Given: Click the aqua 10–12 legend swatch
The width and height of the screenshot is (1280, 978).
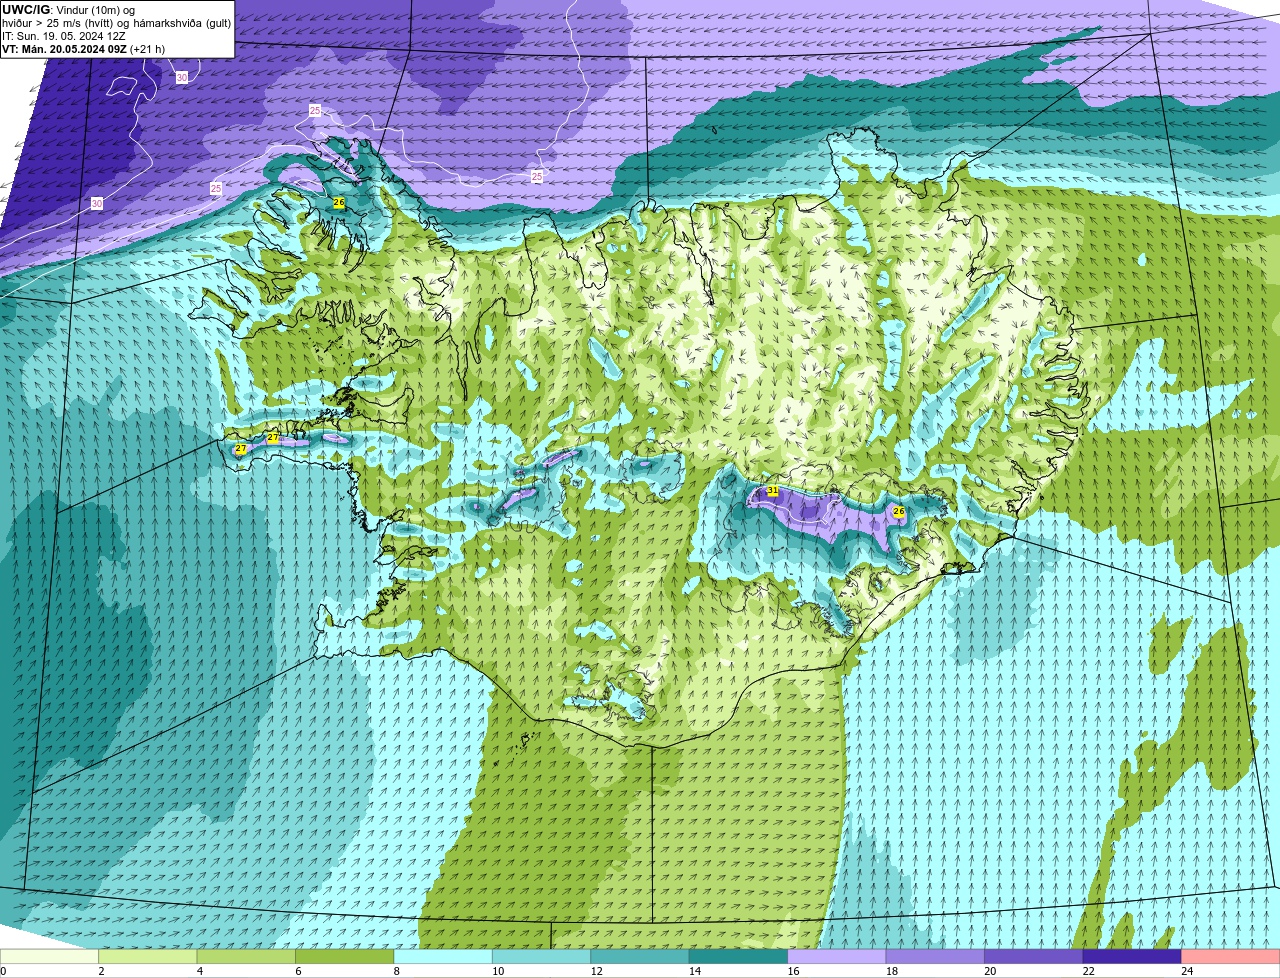Looking at the screenshot, I should (x=541, y=957).
